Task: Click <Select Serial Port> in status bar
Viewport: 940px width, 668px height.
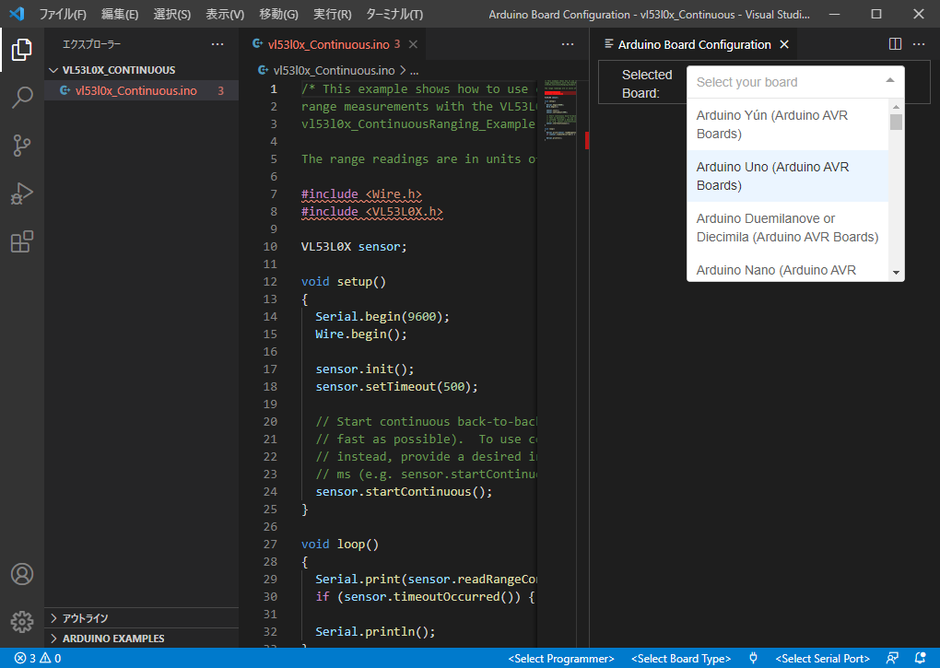Action: tap(822, 658)
